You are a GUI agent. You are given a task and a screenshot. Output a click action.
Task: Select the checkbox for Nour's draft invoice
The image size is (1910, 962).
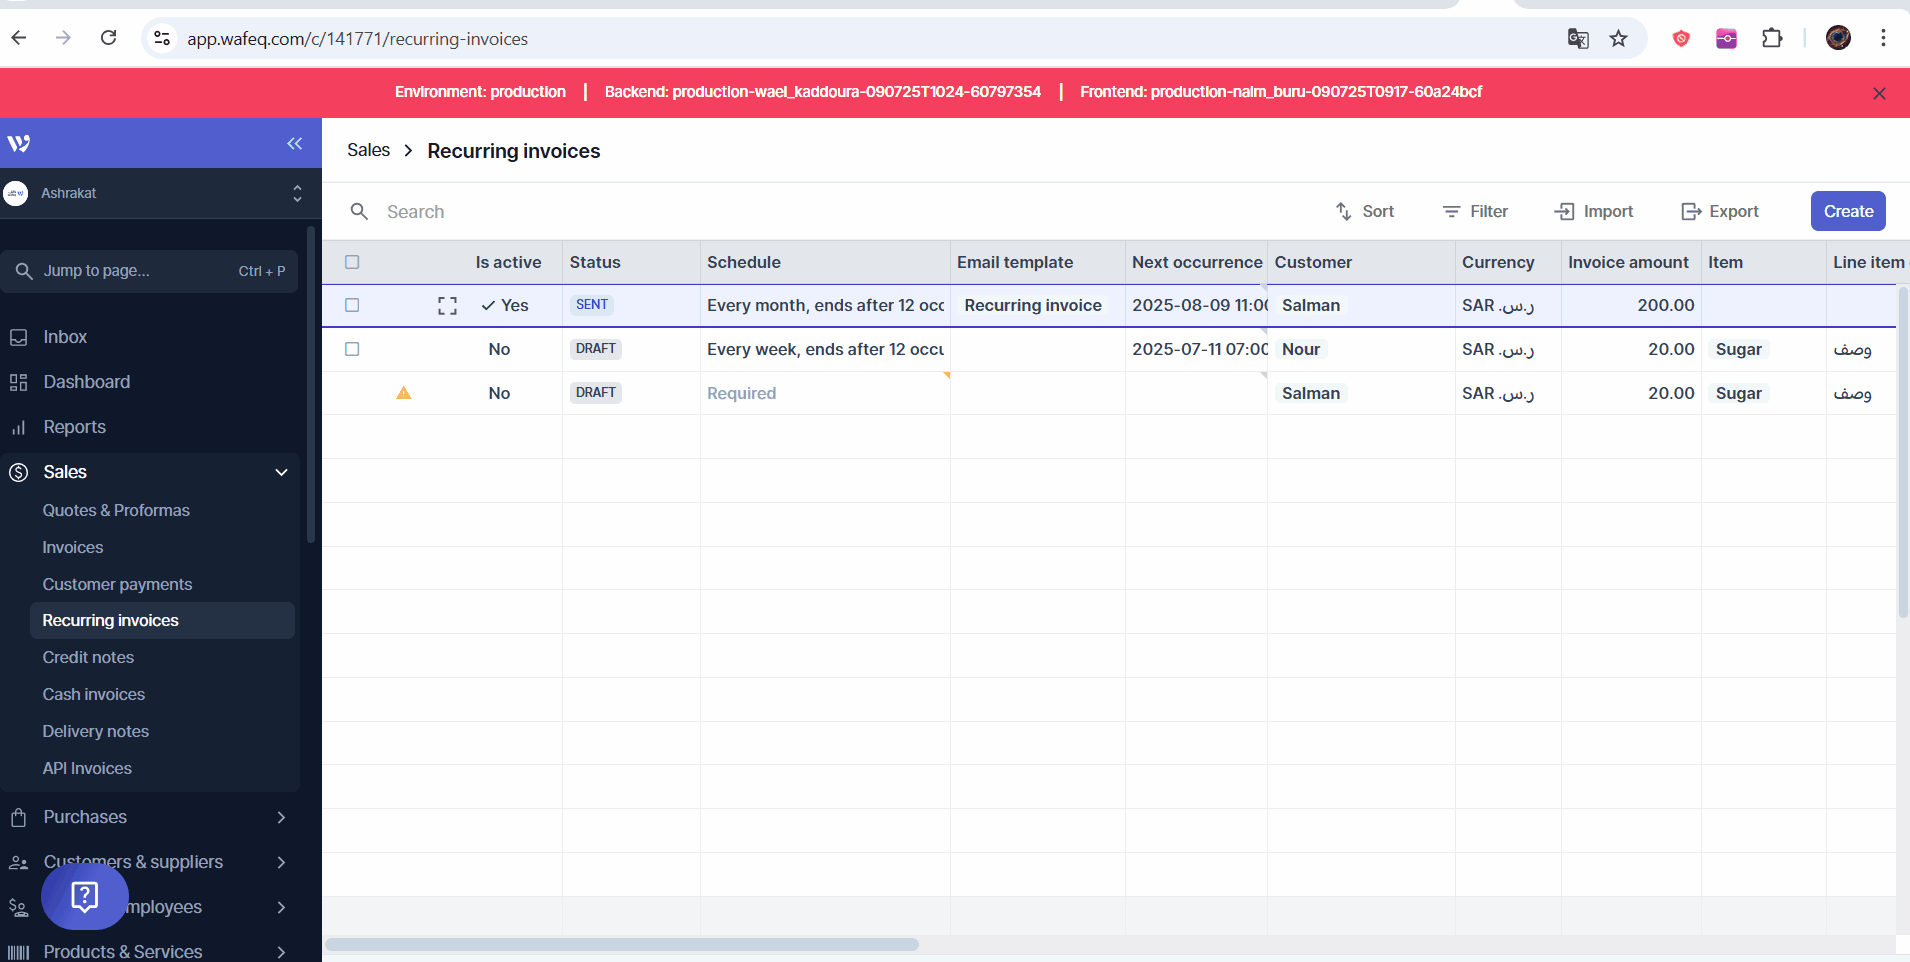click(352, 349)
